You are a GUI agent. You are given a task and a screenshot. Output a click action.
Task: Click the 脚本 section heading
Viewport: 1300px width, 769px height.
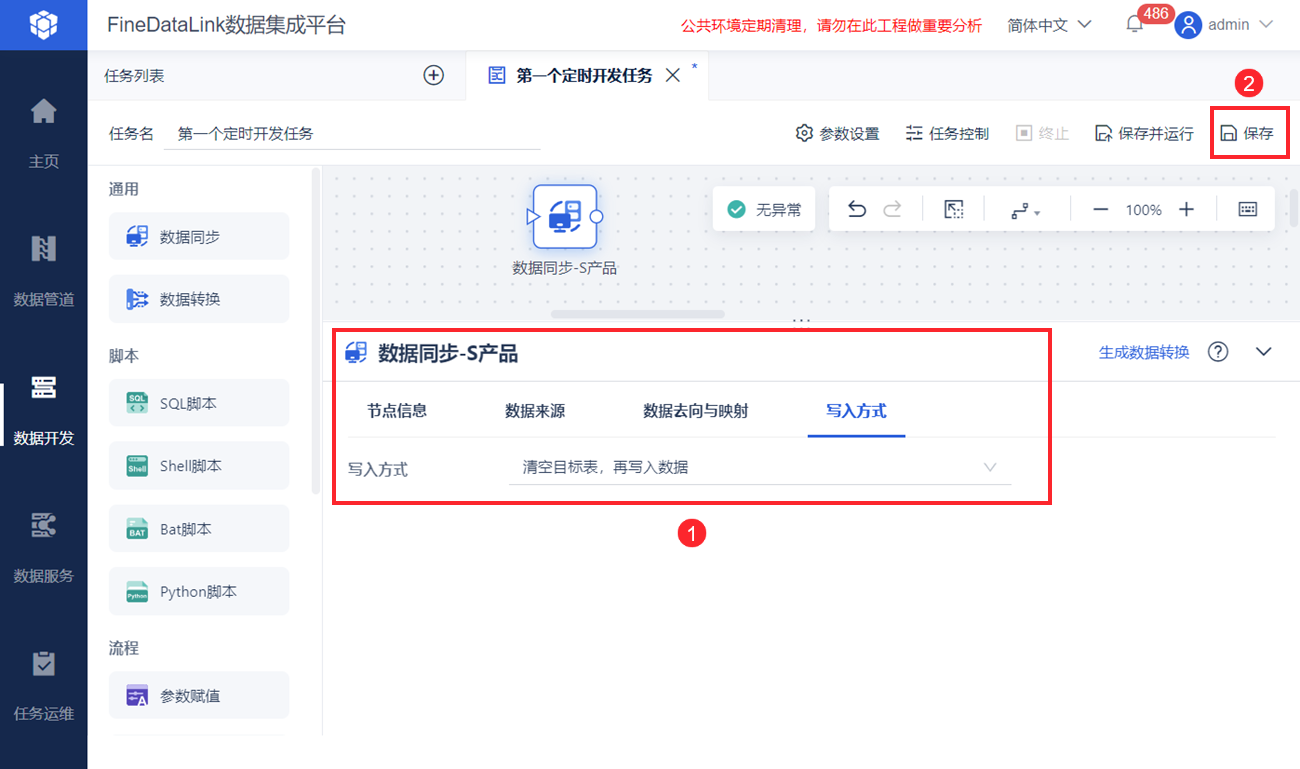[x=124, y=356]
